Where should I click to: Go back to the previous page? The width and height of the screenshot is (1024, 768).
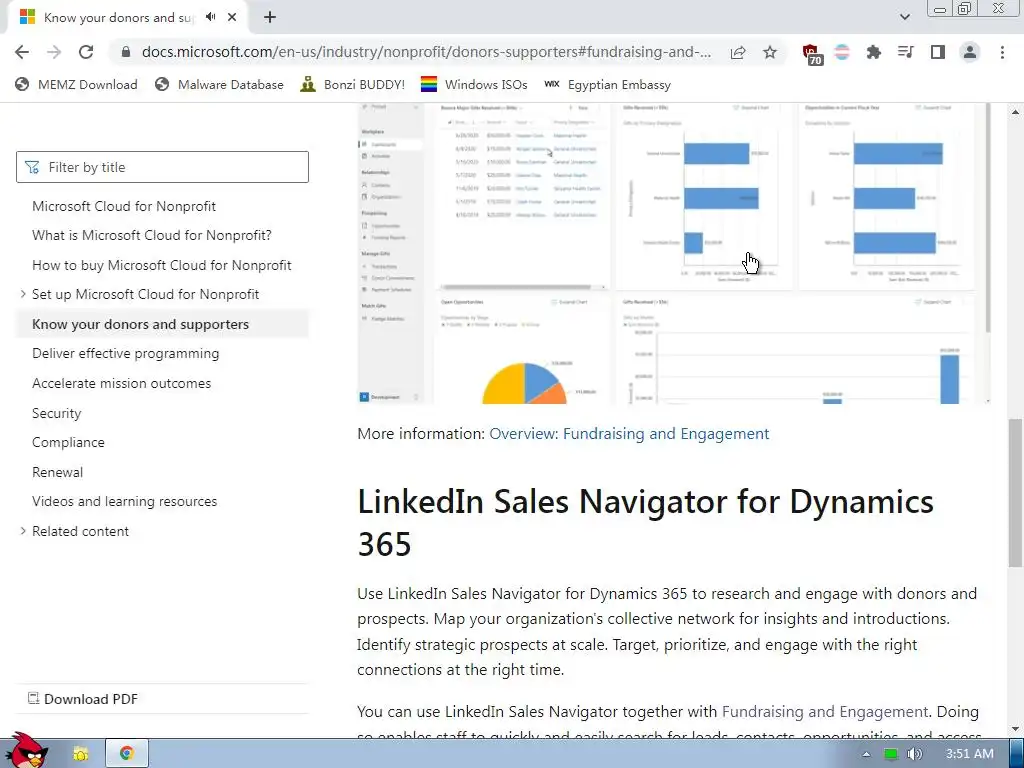(x=22, y=52)
